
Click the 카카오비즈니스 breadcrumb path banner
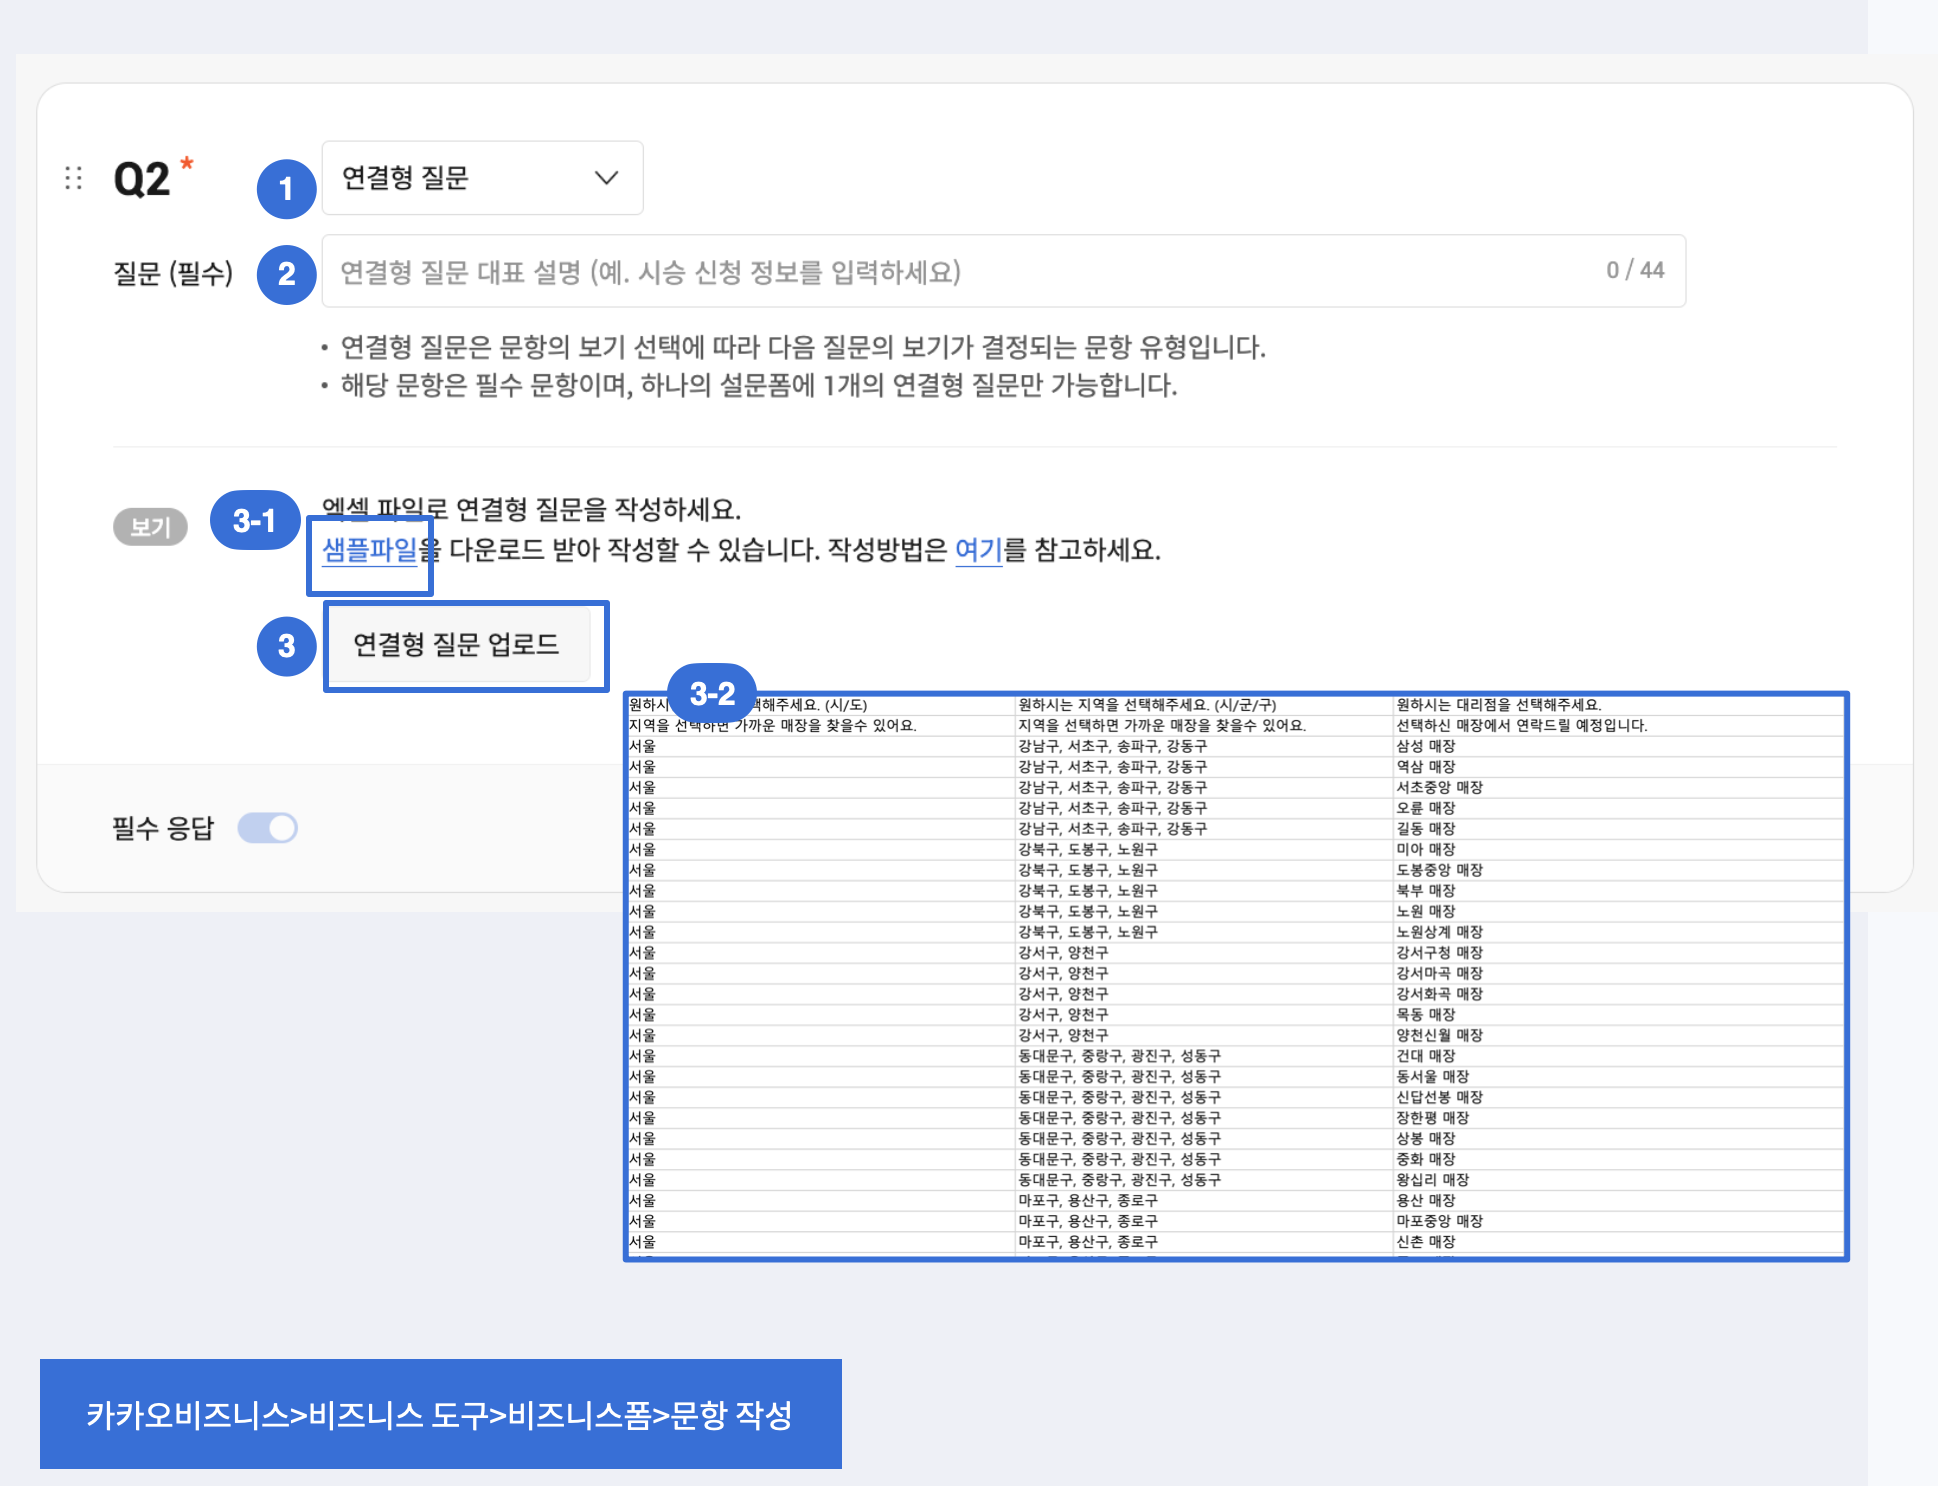440,1414
